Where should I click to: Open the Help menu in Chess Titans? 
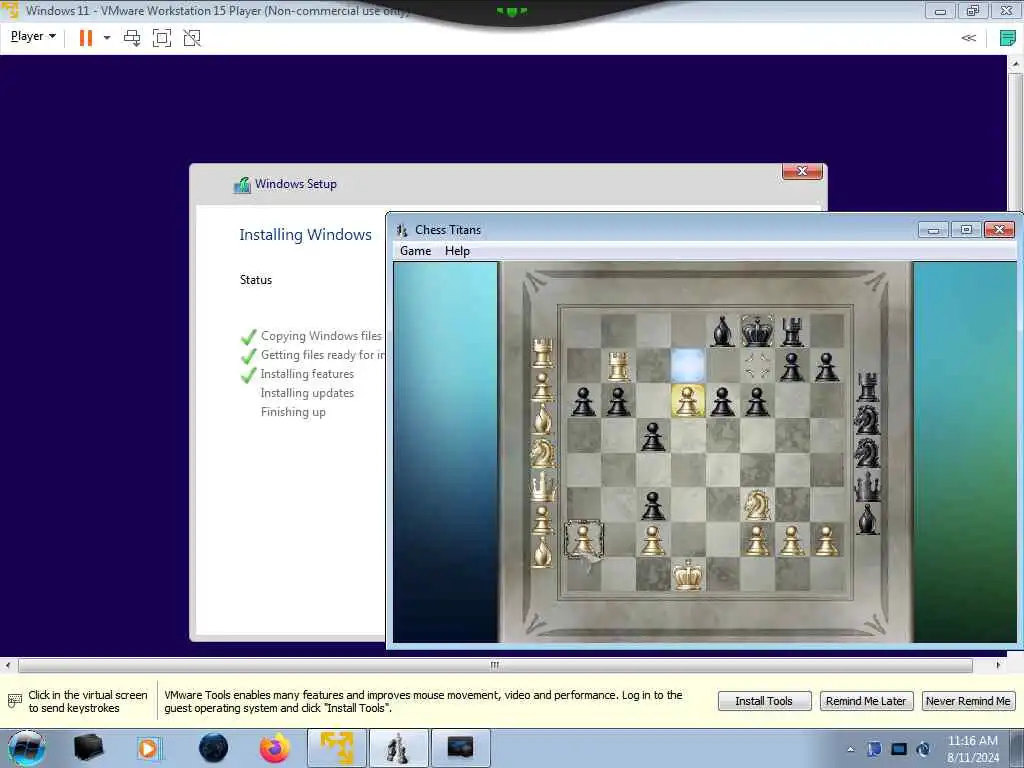[x=457, y=251]
